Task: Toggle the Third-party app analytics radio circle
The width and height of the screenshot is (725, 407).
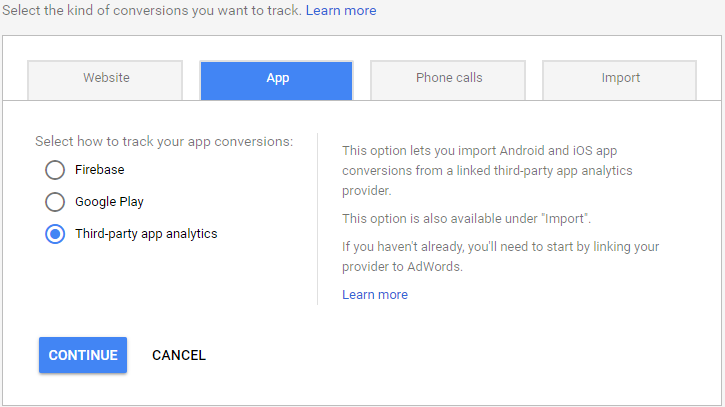Action: point(55,234)
